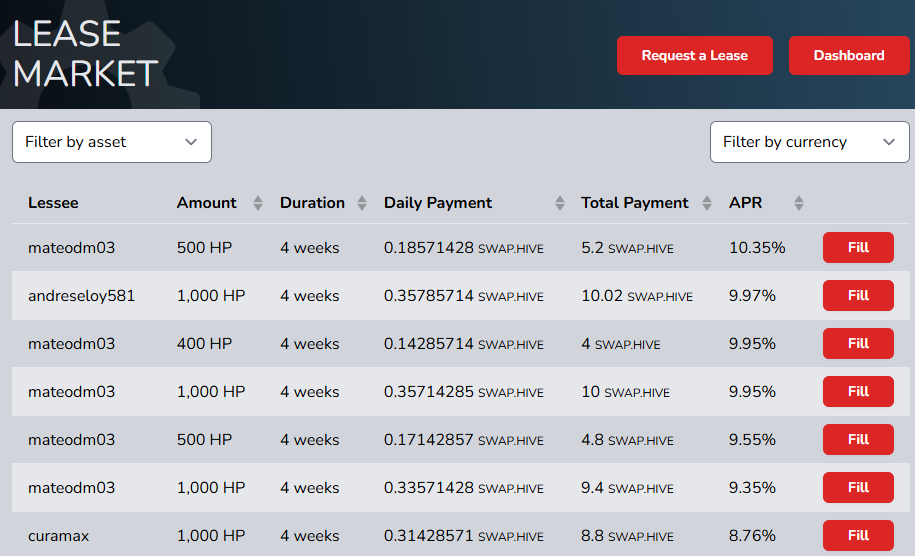Click total payment 8.8 SWAP.HIVE

pos(627,536)
